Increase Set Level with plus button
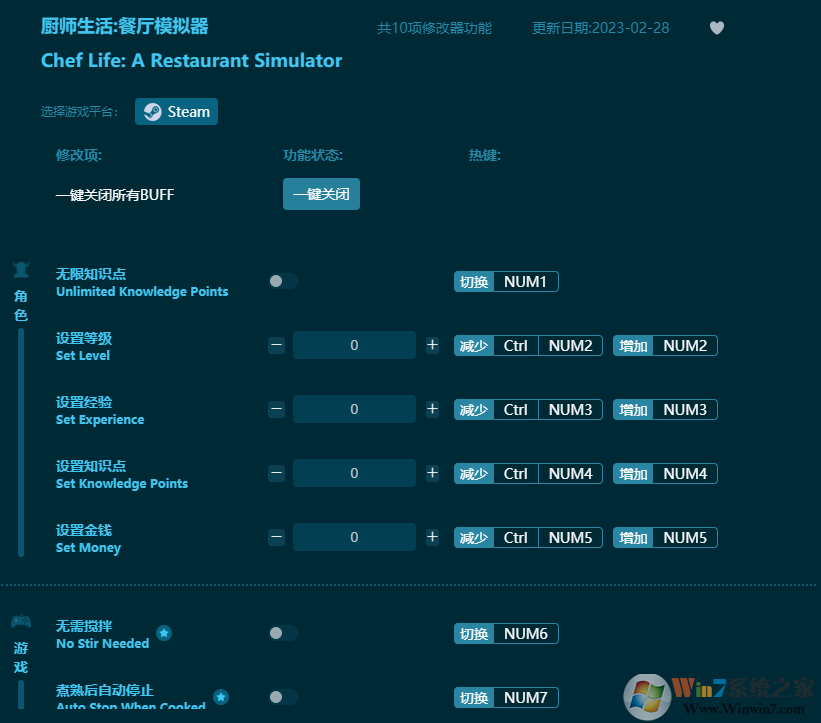This screenshot has width=821, height=723. (x=432, y=345)
